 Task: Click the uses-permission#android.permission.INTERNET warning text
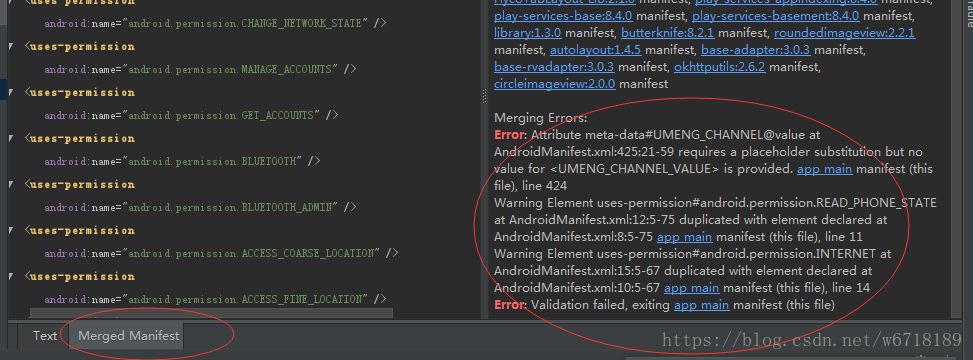(736, 253)
